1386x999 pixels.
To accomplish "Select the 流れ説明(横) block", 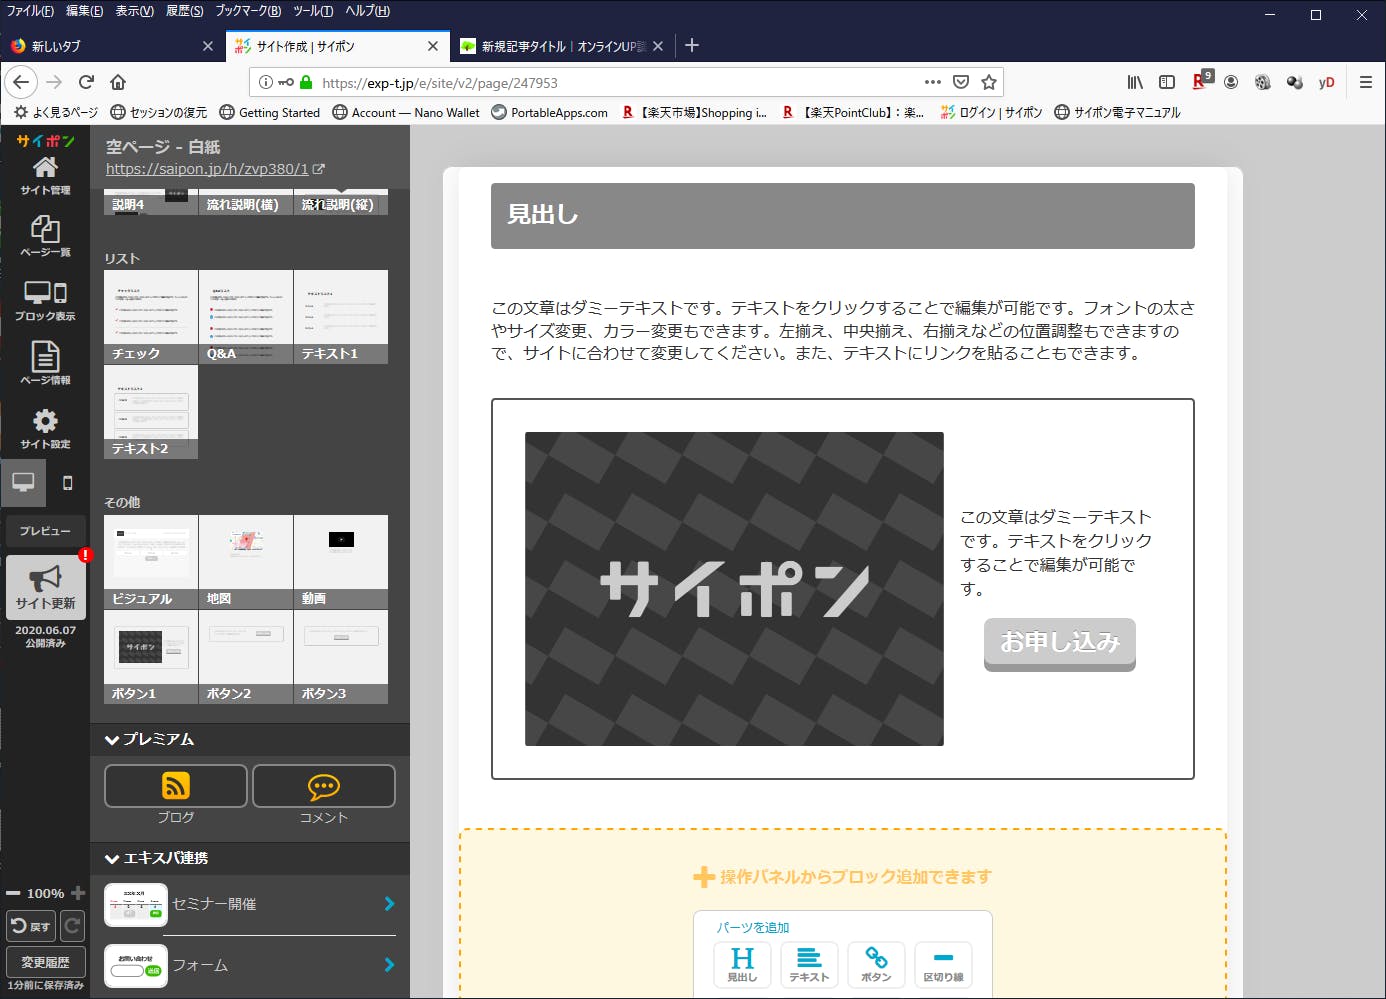I will 246,202.
